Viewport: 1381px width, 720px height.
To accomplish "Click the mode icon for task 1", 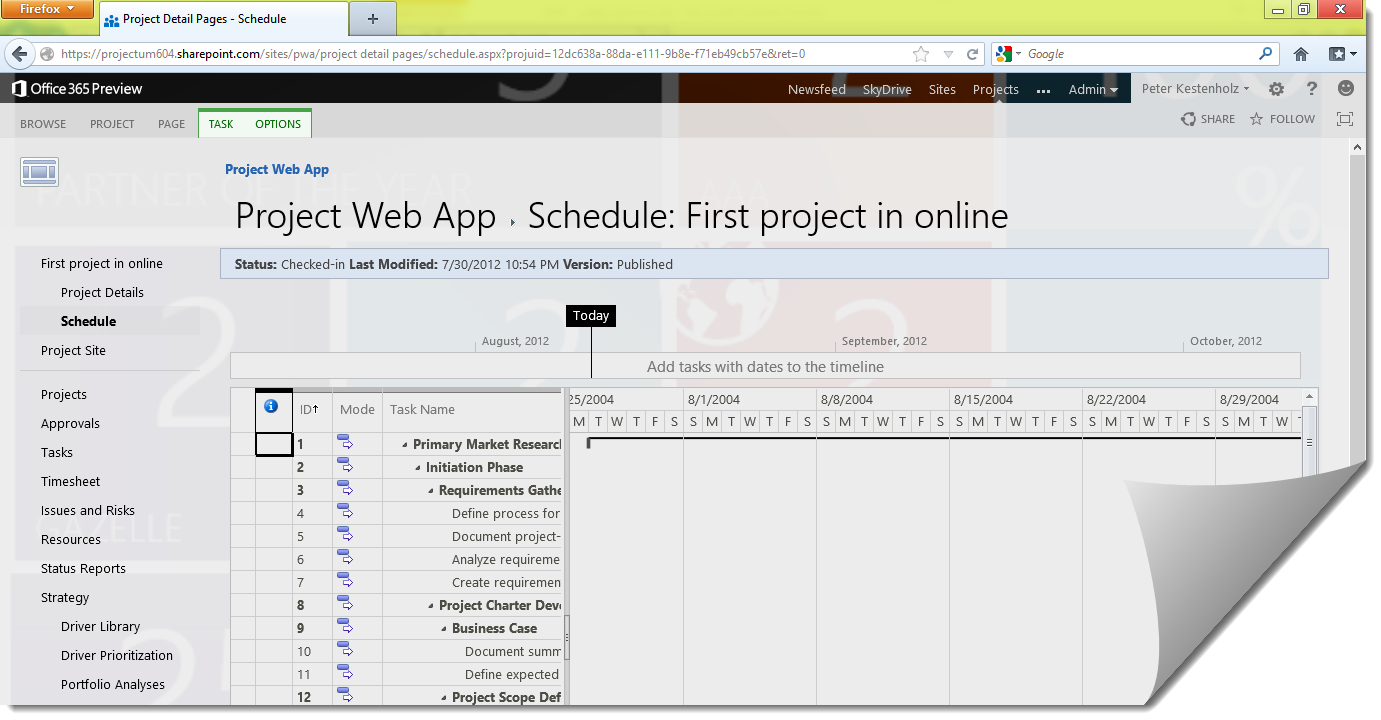I will (x=345, y=443).
